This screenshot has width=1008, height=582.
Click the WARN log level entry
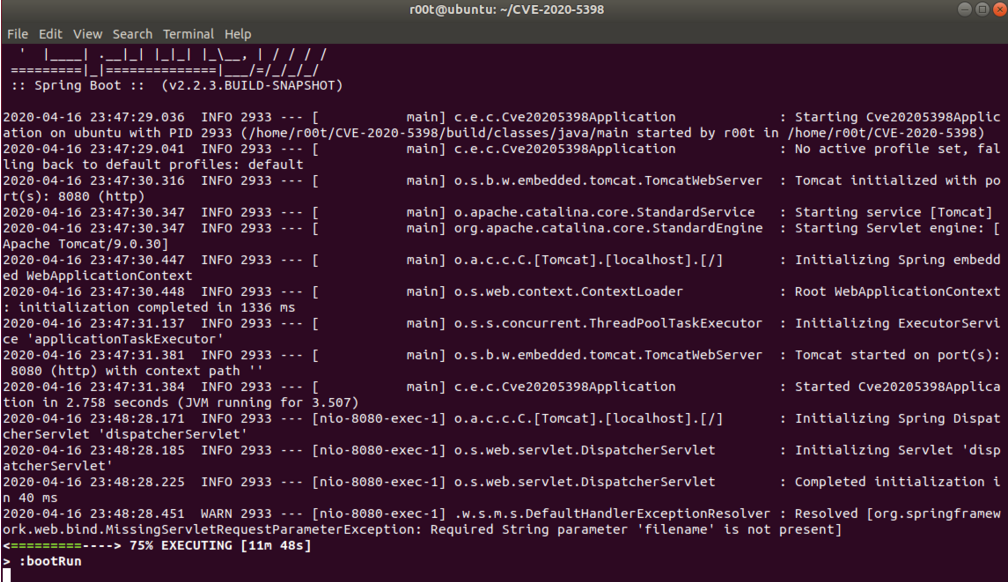216,514
